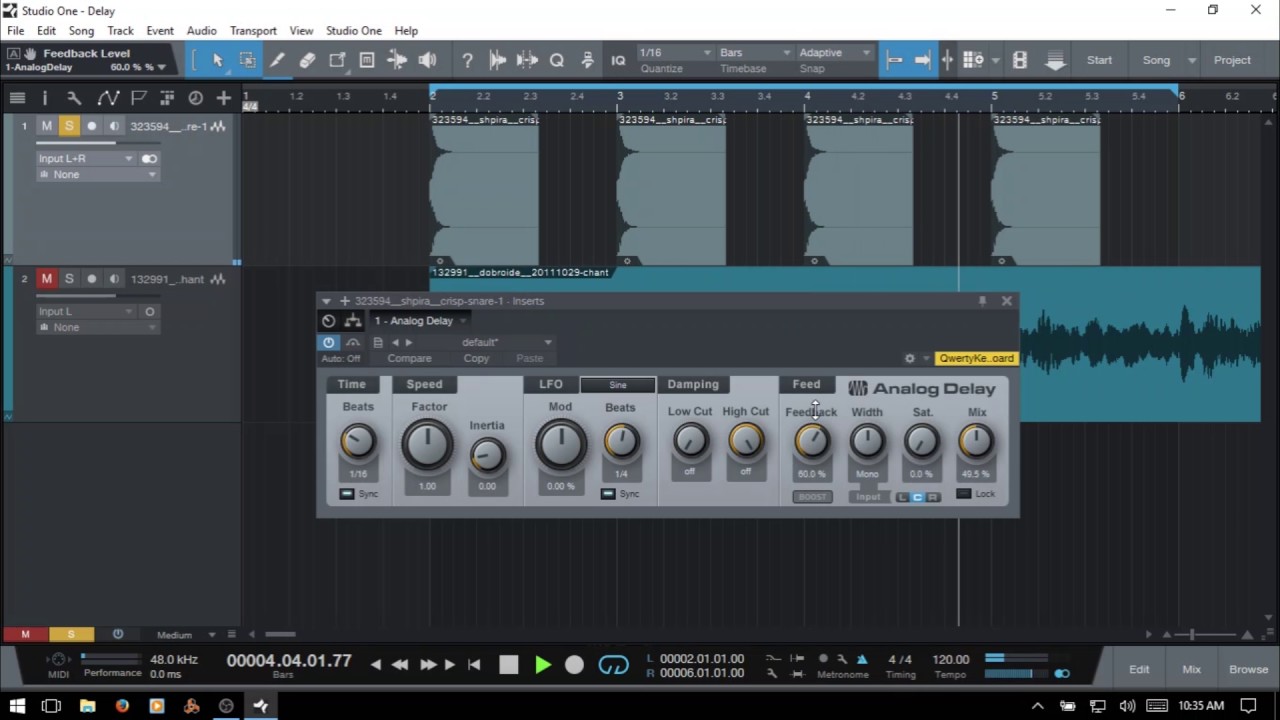
Task: Open track 1 Input L+R dropdown
Action: click(86, 158)
